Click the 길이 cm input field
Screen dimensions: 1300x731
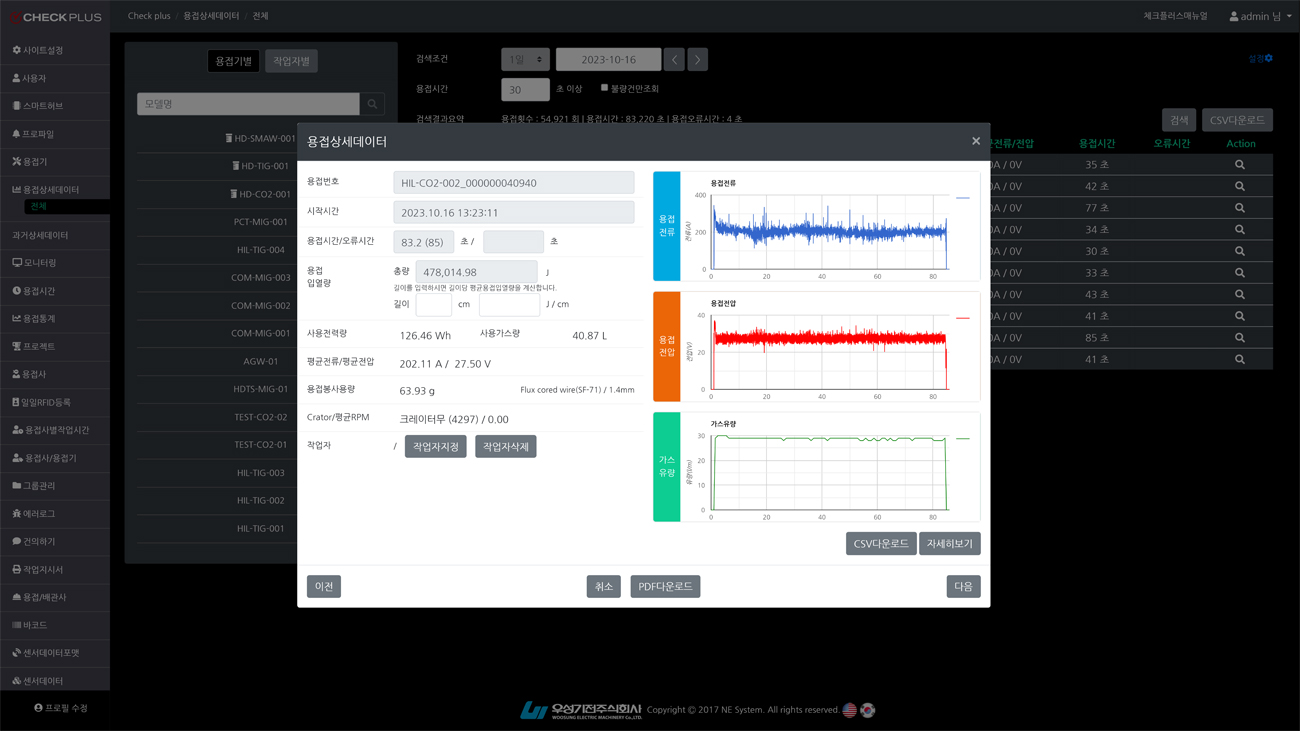pos(433,304)
